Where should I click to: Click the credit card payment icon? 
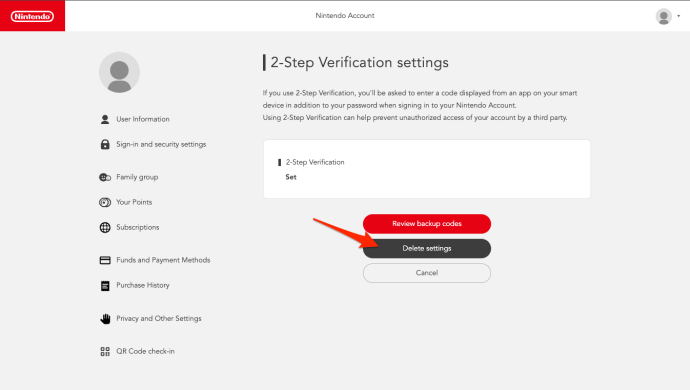click(105, 260)
